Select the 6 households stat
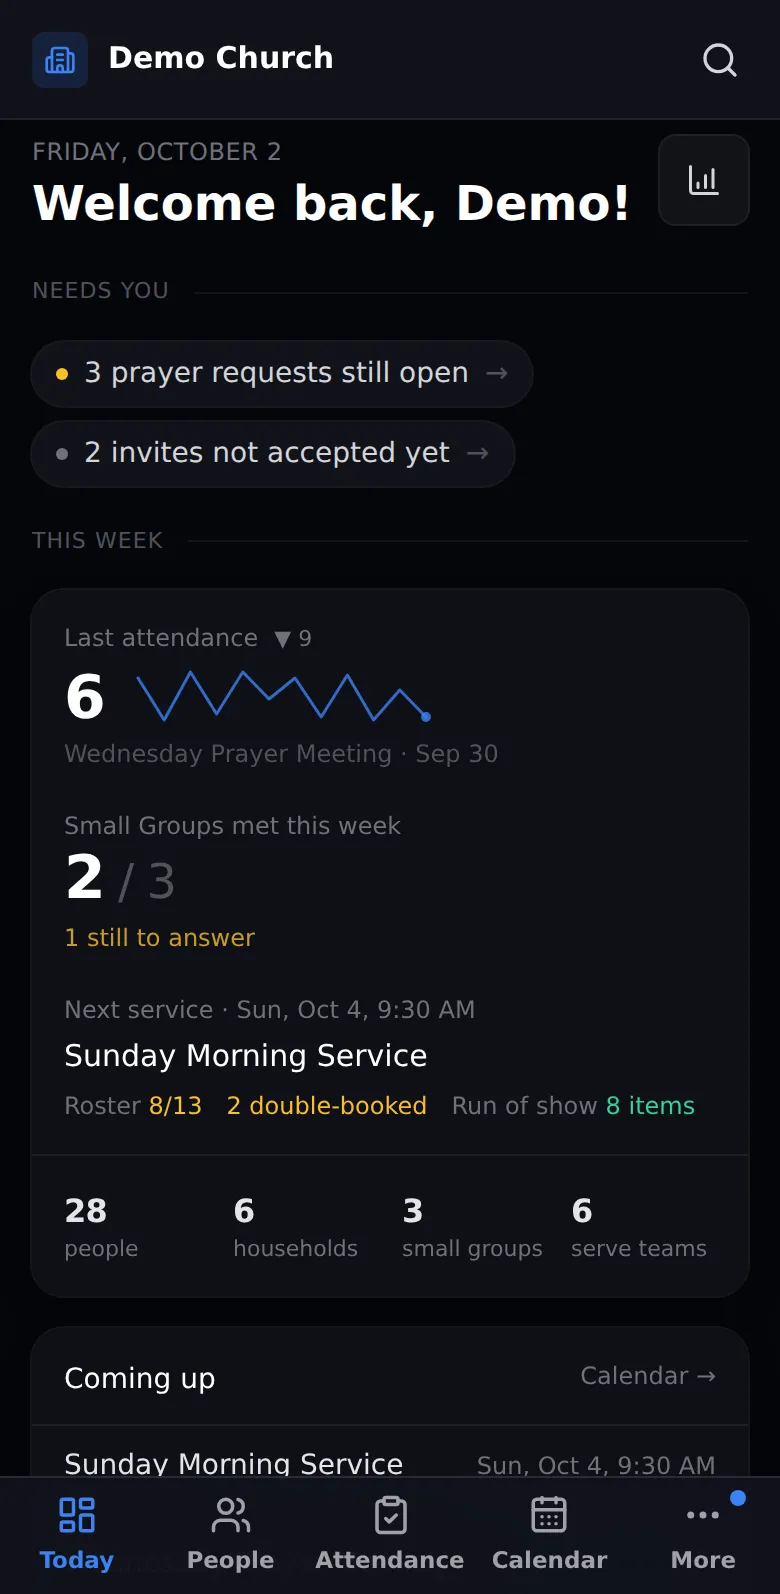The image size is (780, 1594). click(x=296, y=1227)
